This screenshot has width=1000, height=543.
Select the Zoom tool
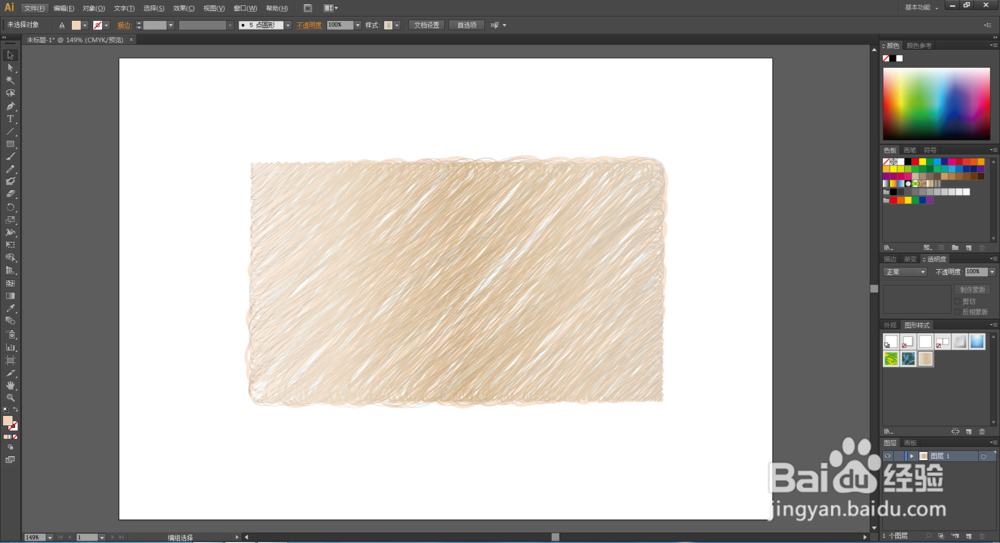tap(10, 398)
